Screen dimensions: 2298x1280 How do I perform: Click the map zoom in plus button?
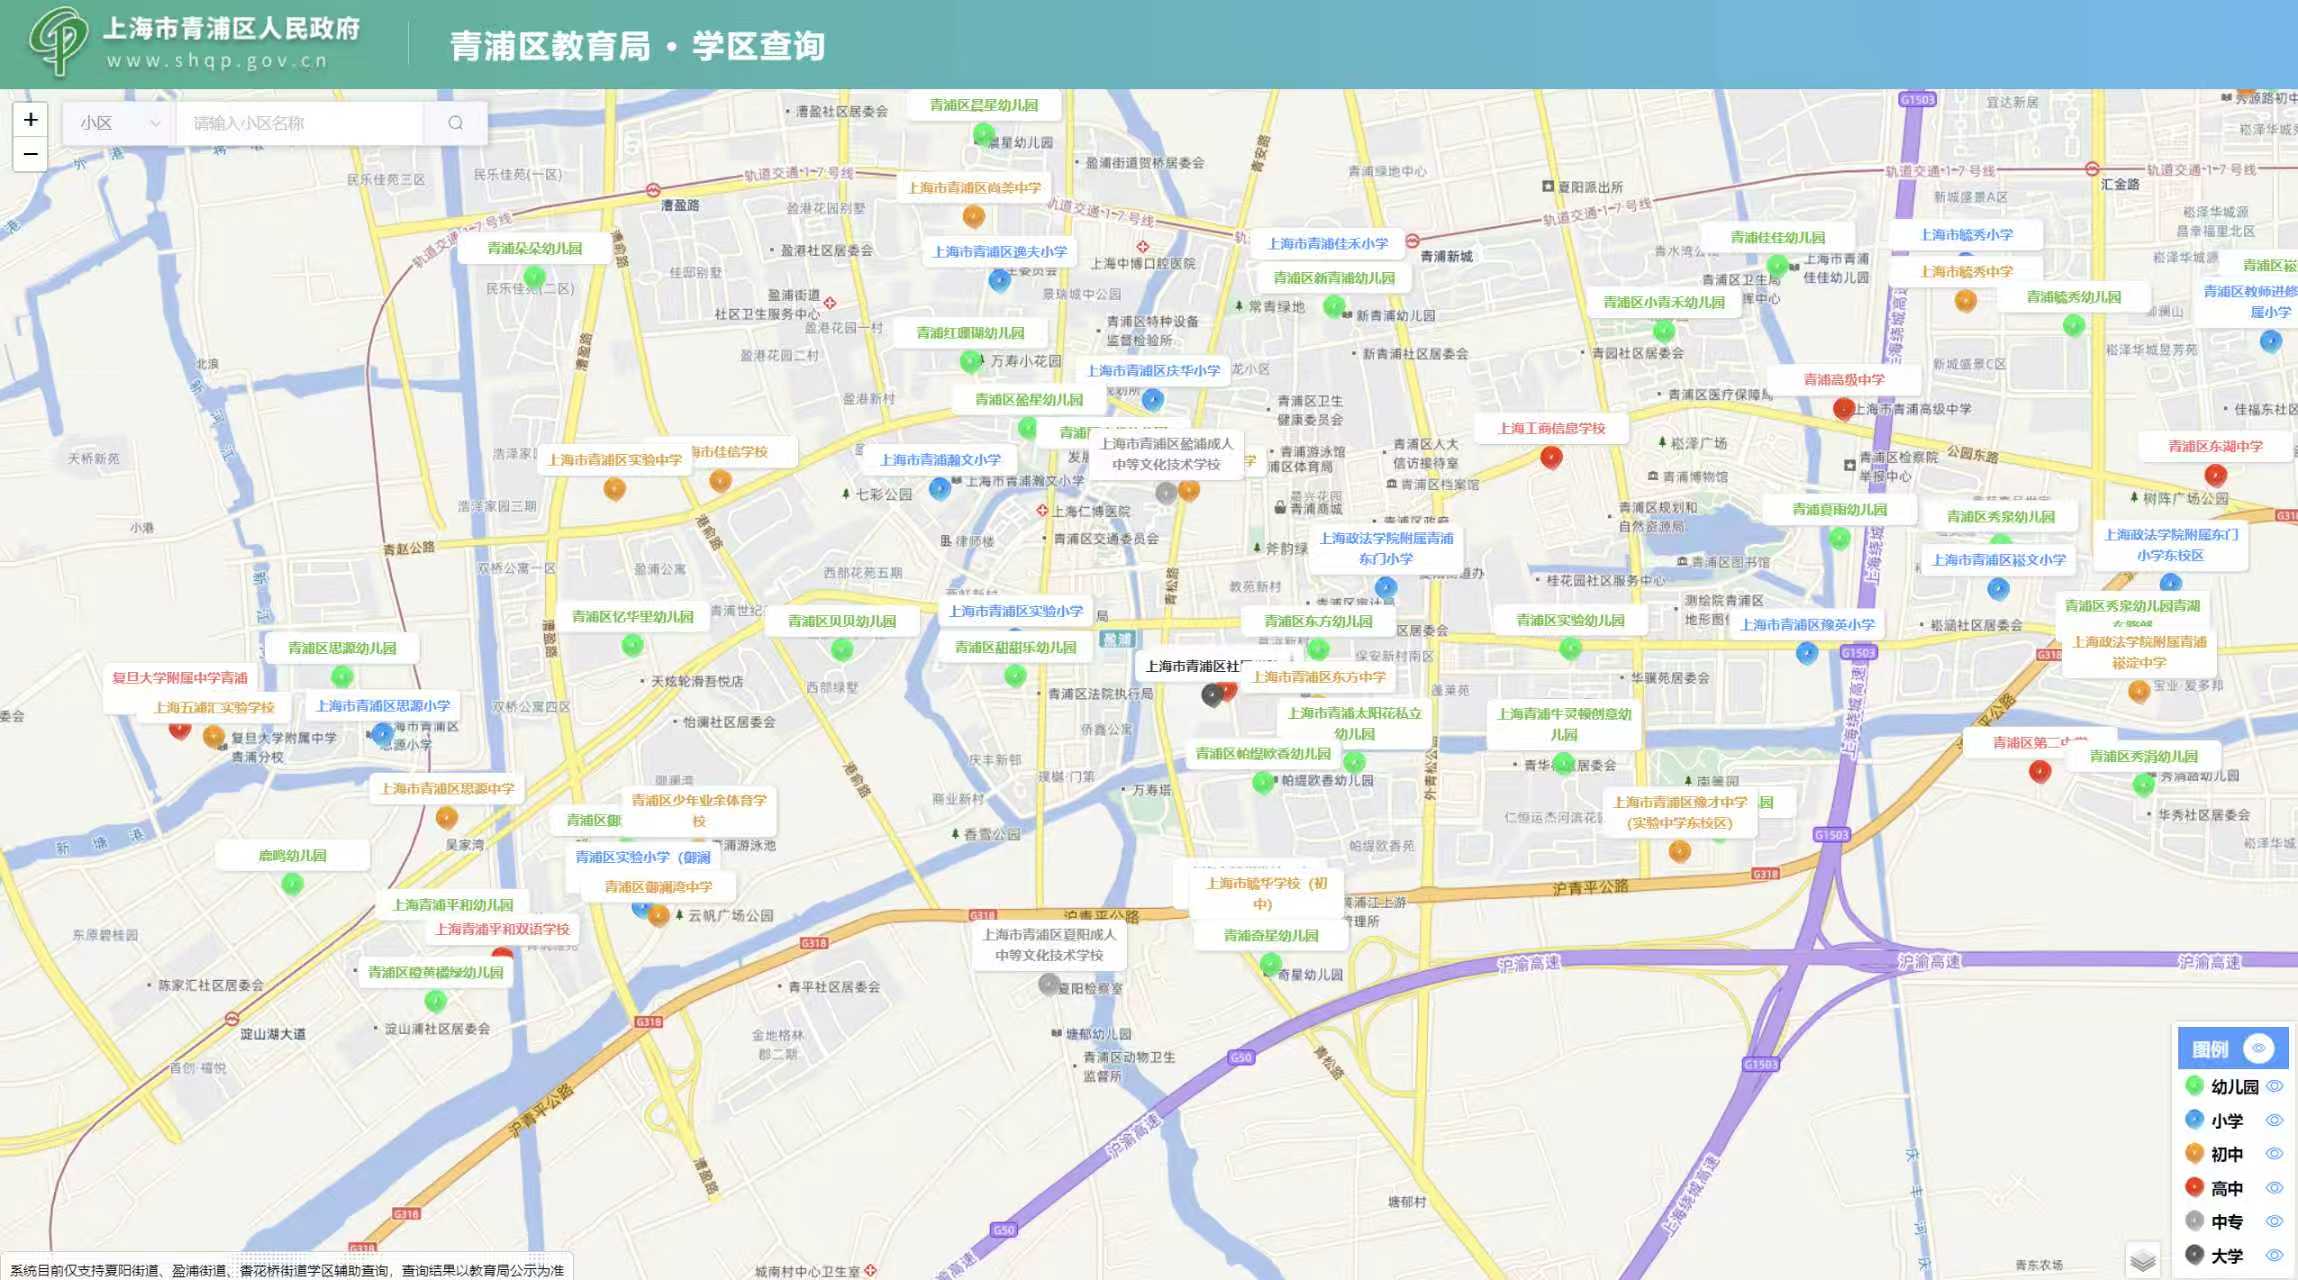tap(31, 120)
